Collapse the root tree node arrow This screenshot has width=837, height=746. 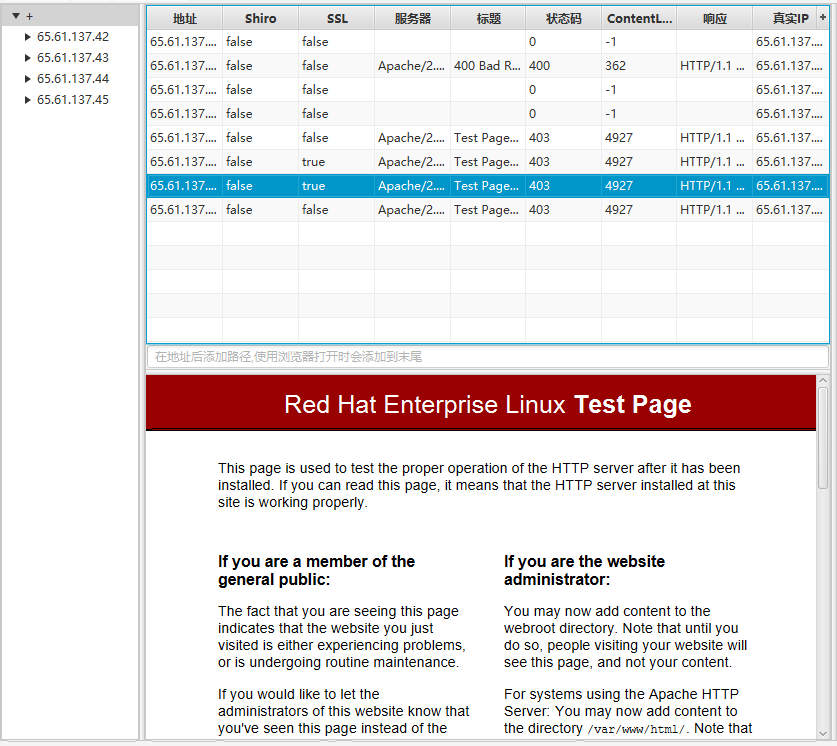click(x=16, y=16)
